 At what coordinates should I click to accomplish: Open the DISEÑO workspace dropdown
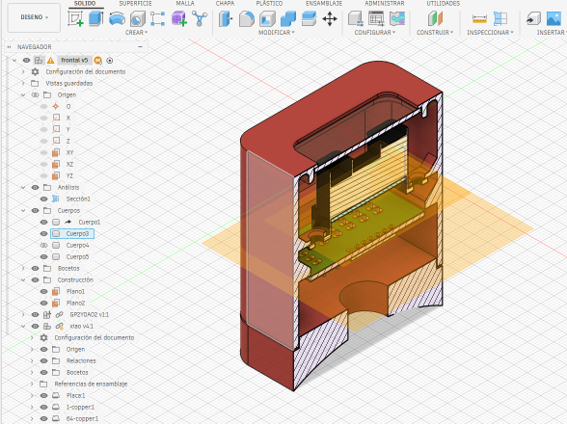34,17
